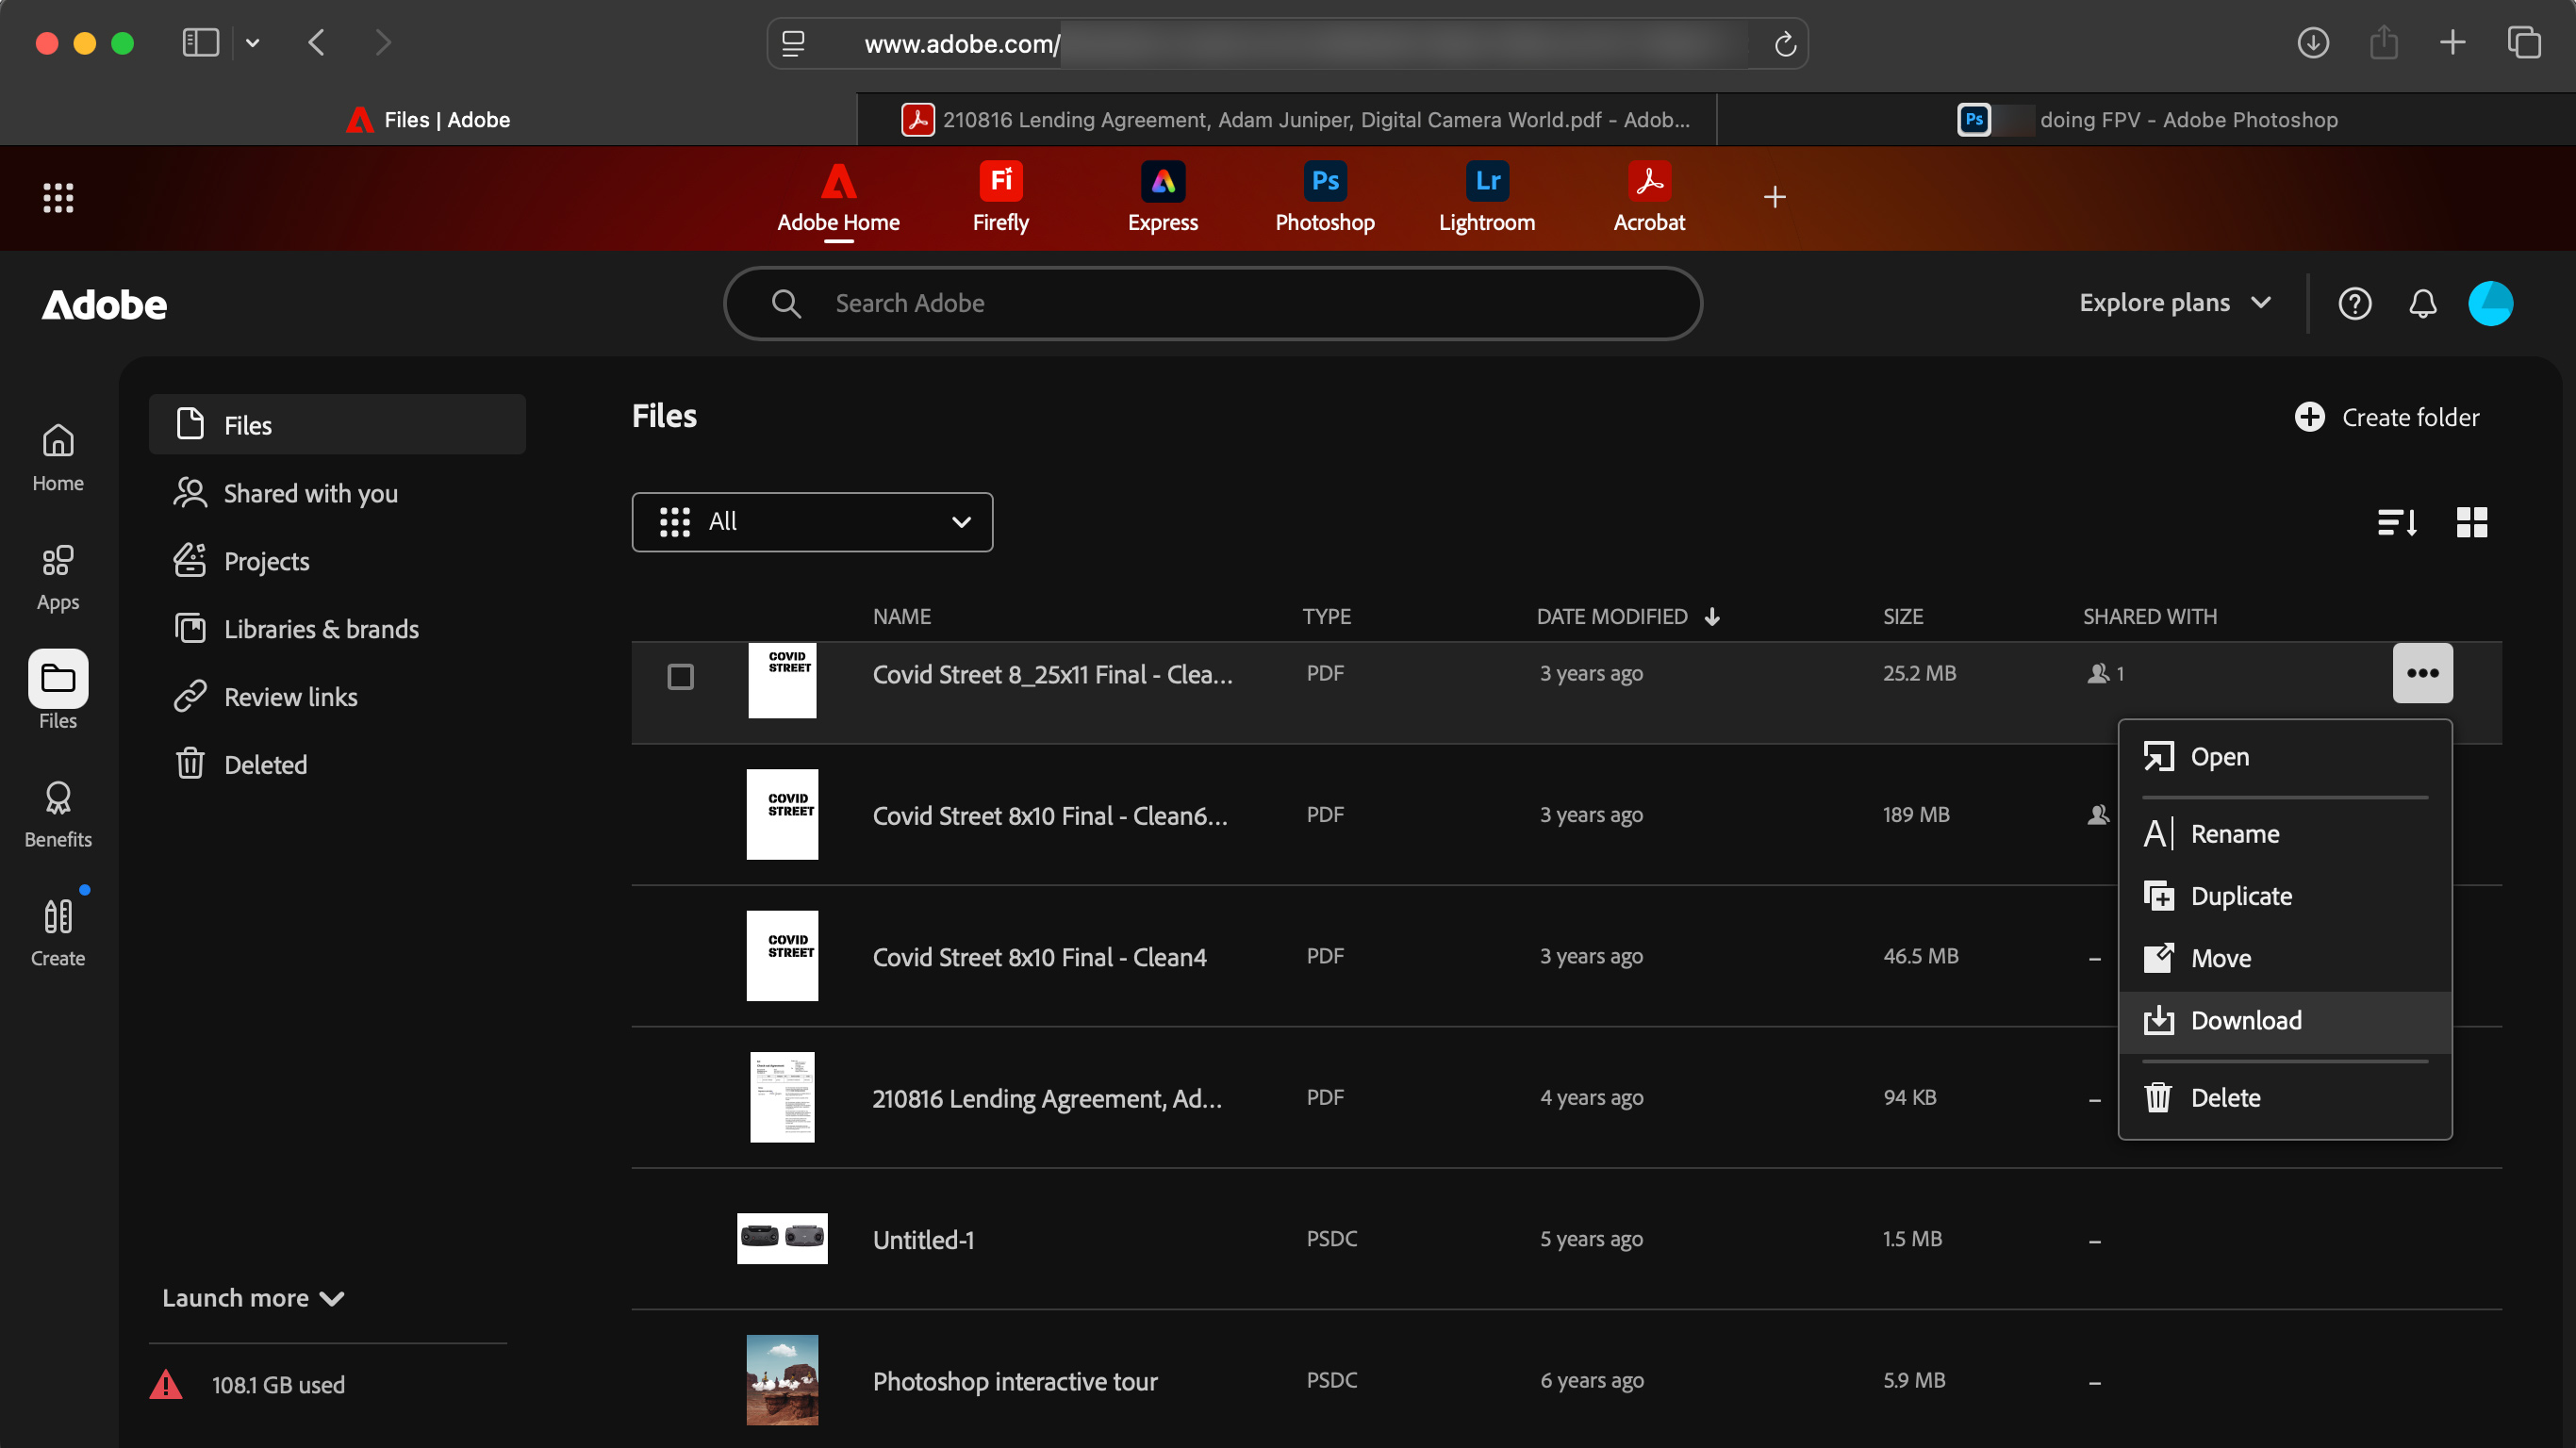Choose Rename from the context menu
This screenshot has width=2576, height=1448.
pos(2284,834)
